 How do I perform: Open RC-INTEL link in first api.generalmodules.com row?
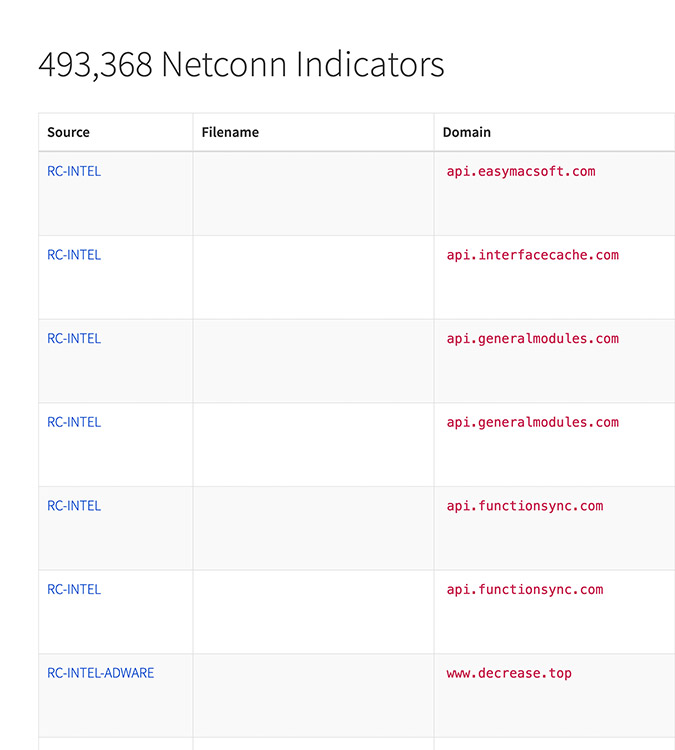(74, 339)
